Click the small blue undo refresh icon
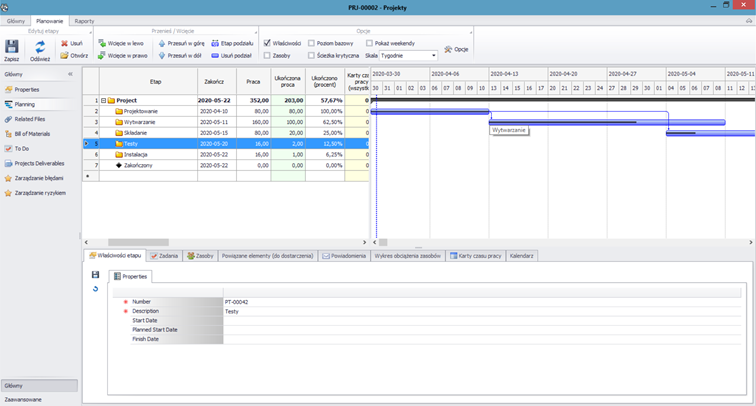 (x=95, y=289)
